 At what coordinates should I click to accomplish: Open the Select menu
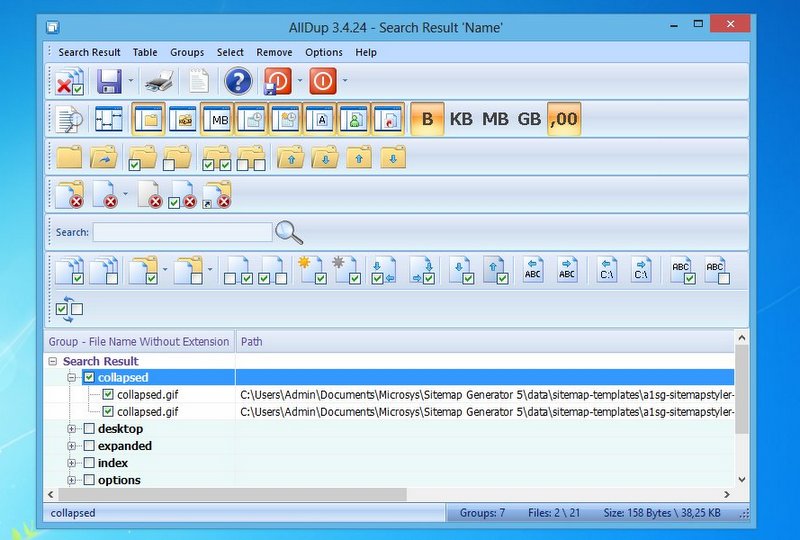230,53
